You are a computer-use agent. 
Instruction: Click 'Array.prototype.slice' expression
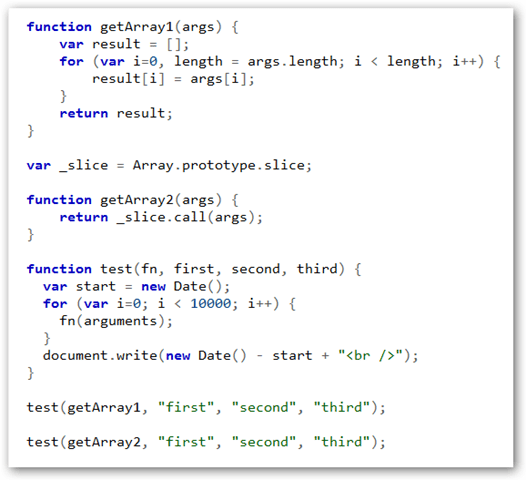(219, 165)
